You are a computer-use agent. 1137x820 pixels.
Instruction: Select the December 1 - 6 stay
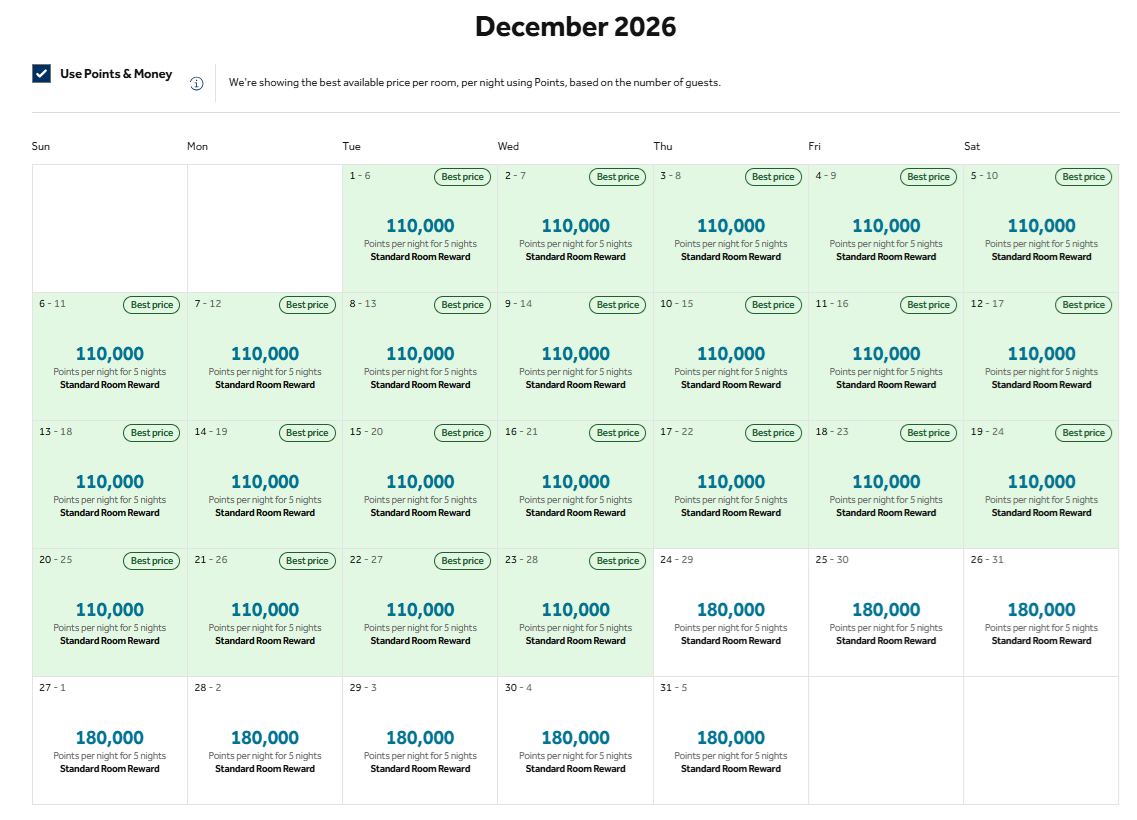pos(420,229)
